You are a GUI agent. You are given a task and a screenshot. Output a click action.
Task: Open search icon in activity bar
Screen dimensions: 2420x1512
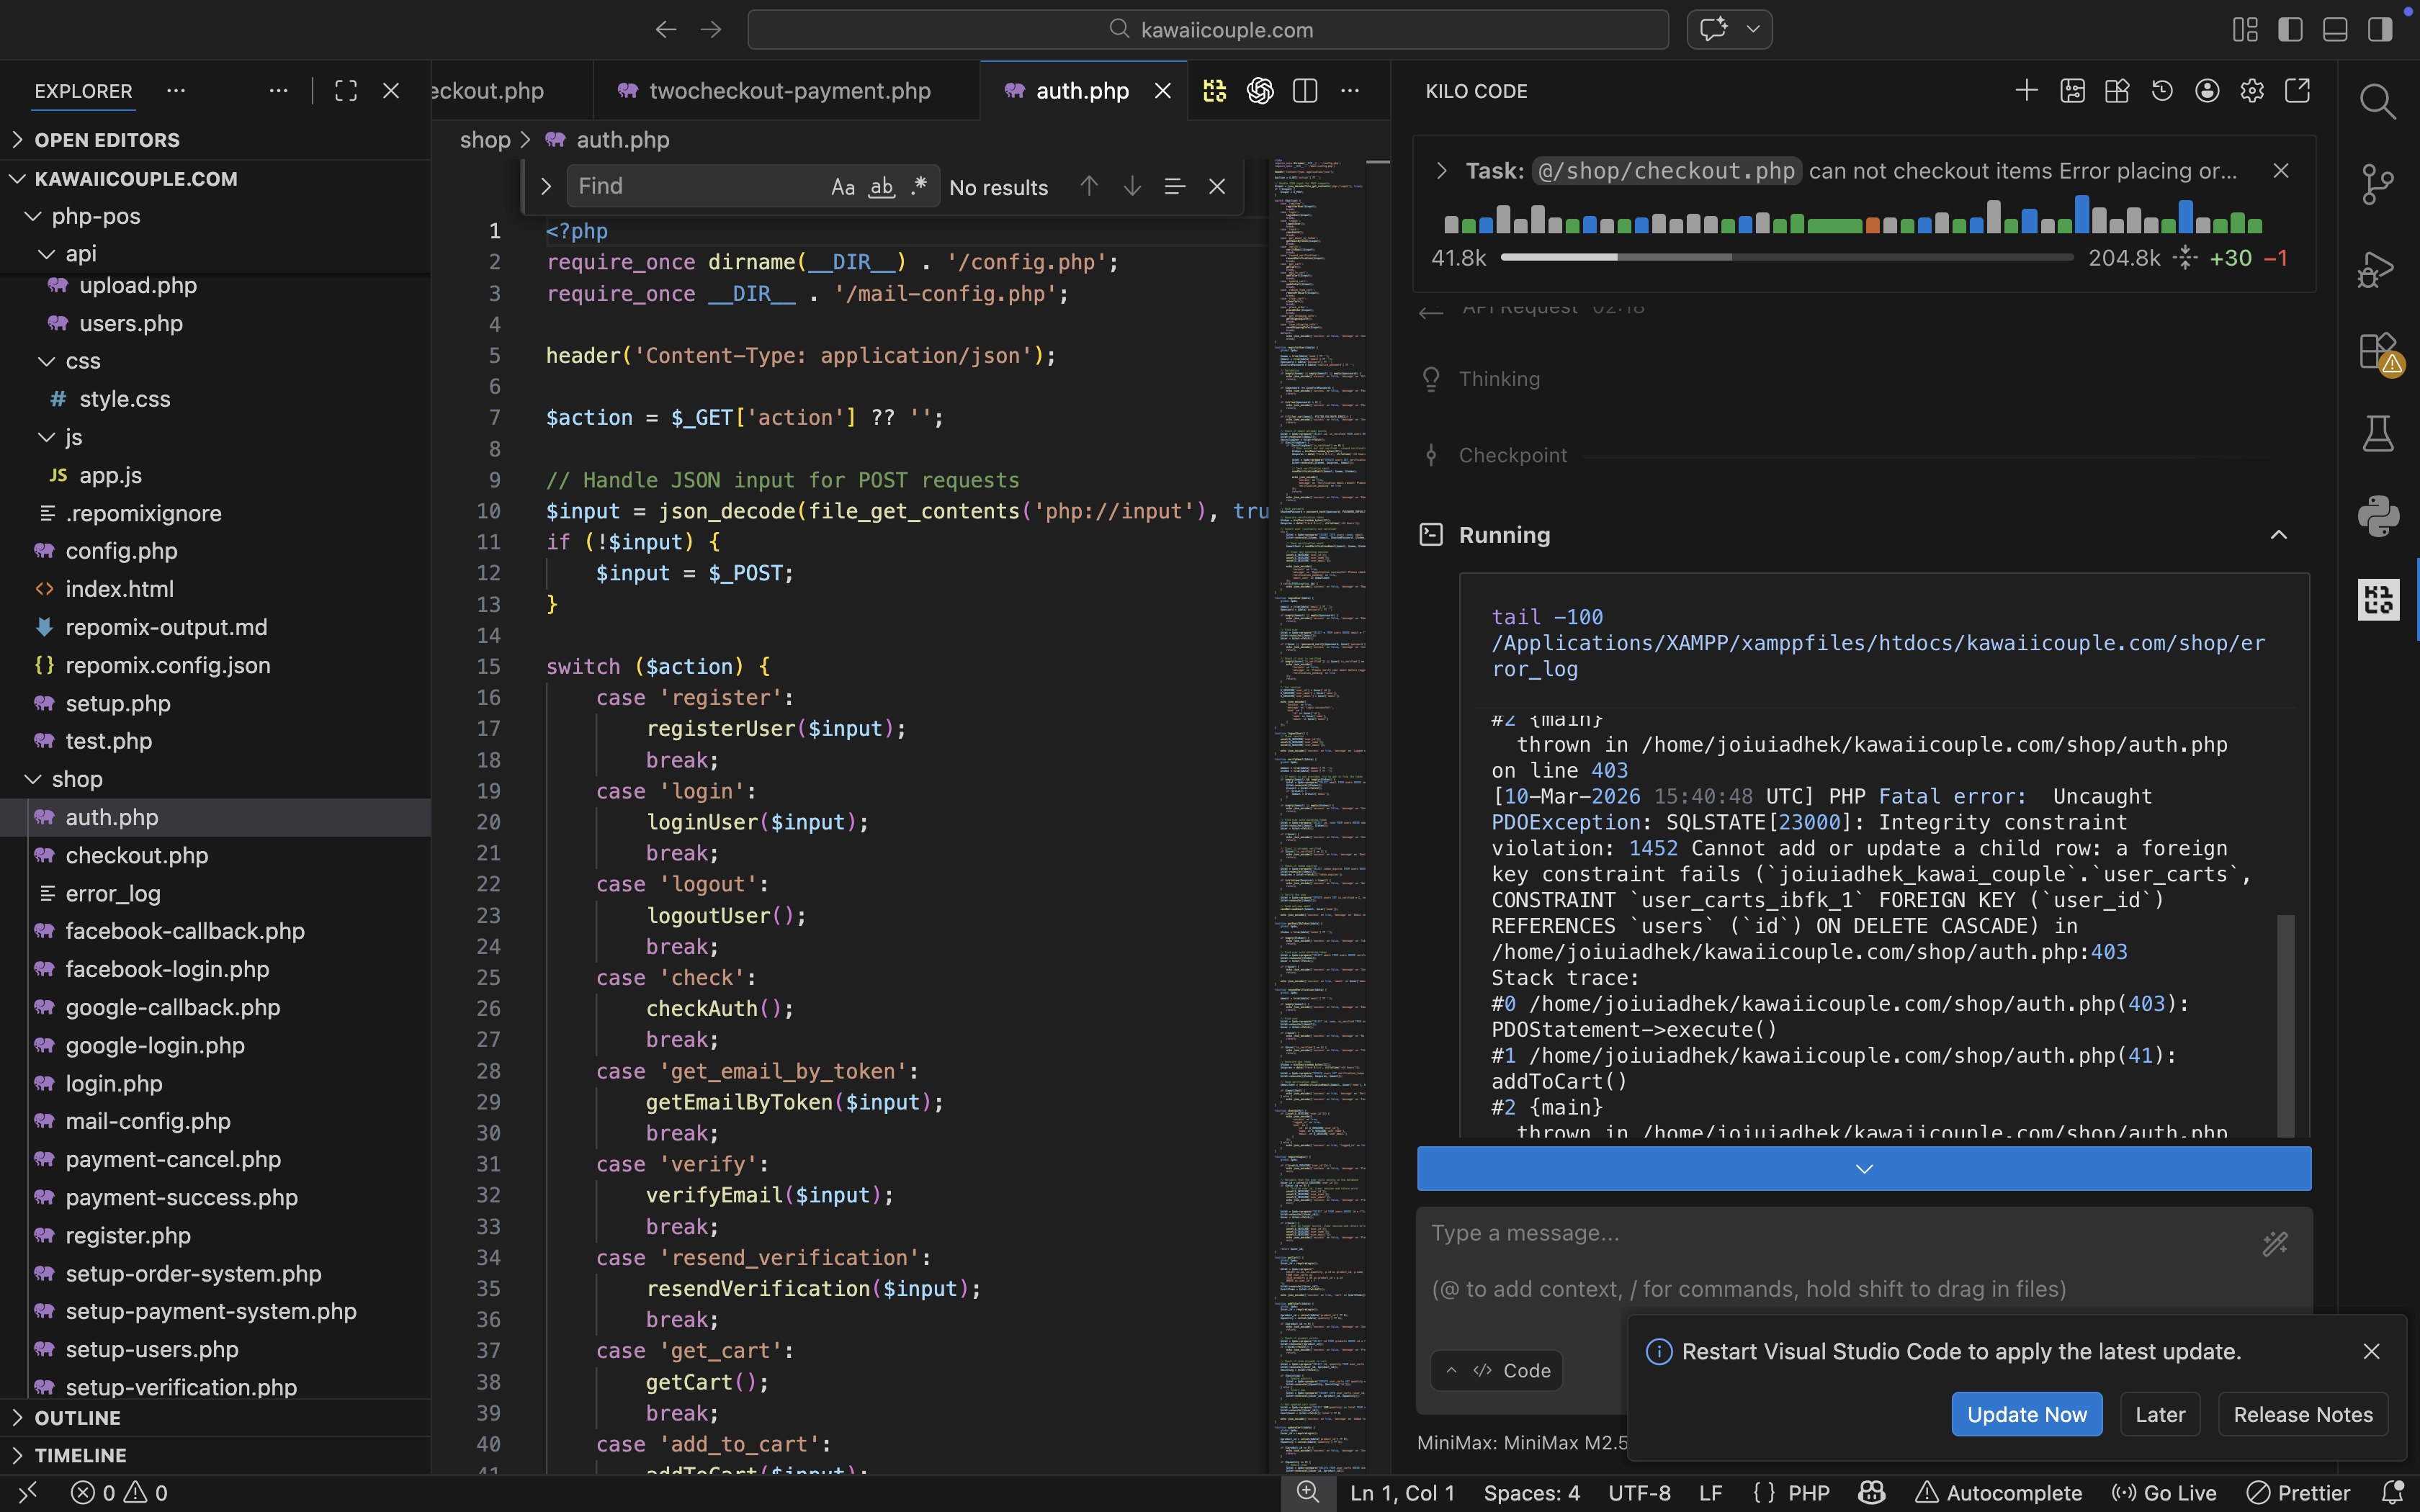[x=2377, y=101]
